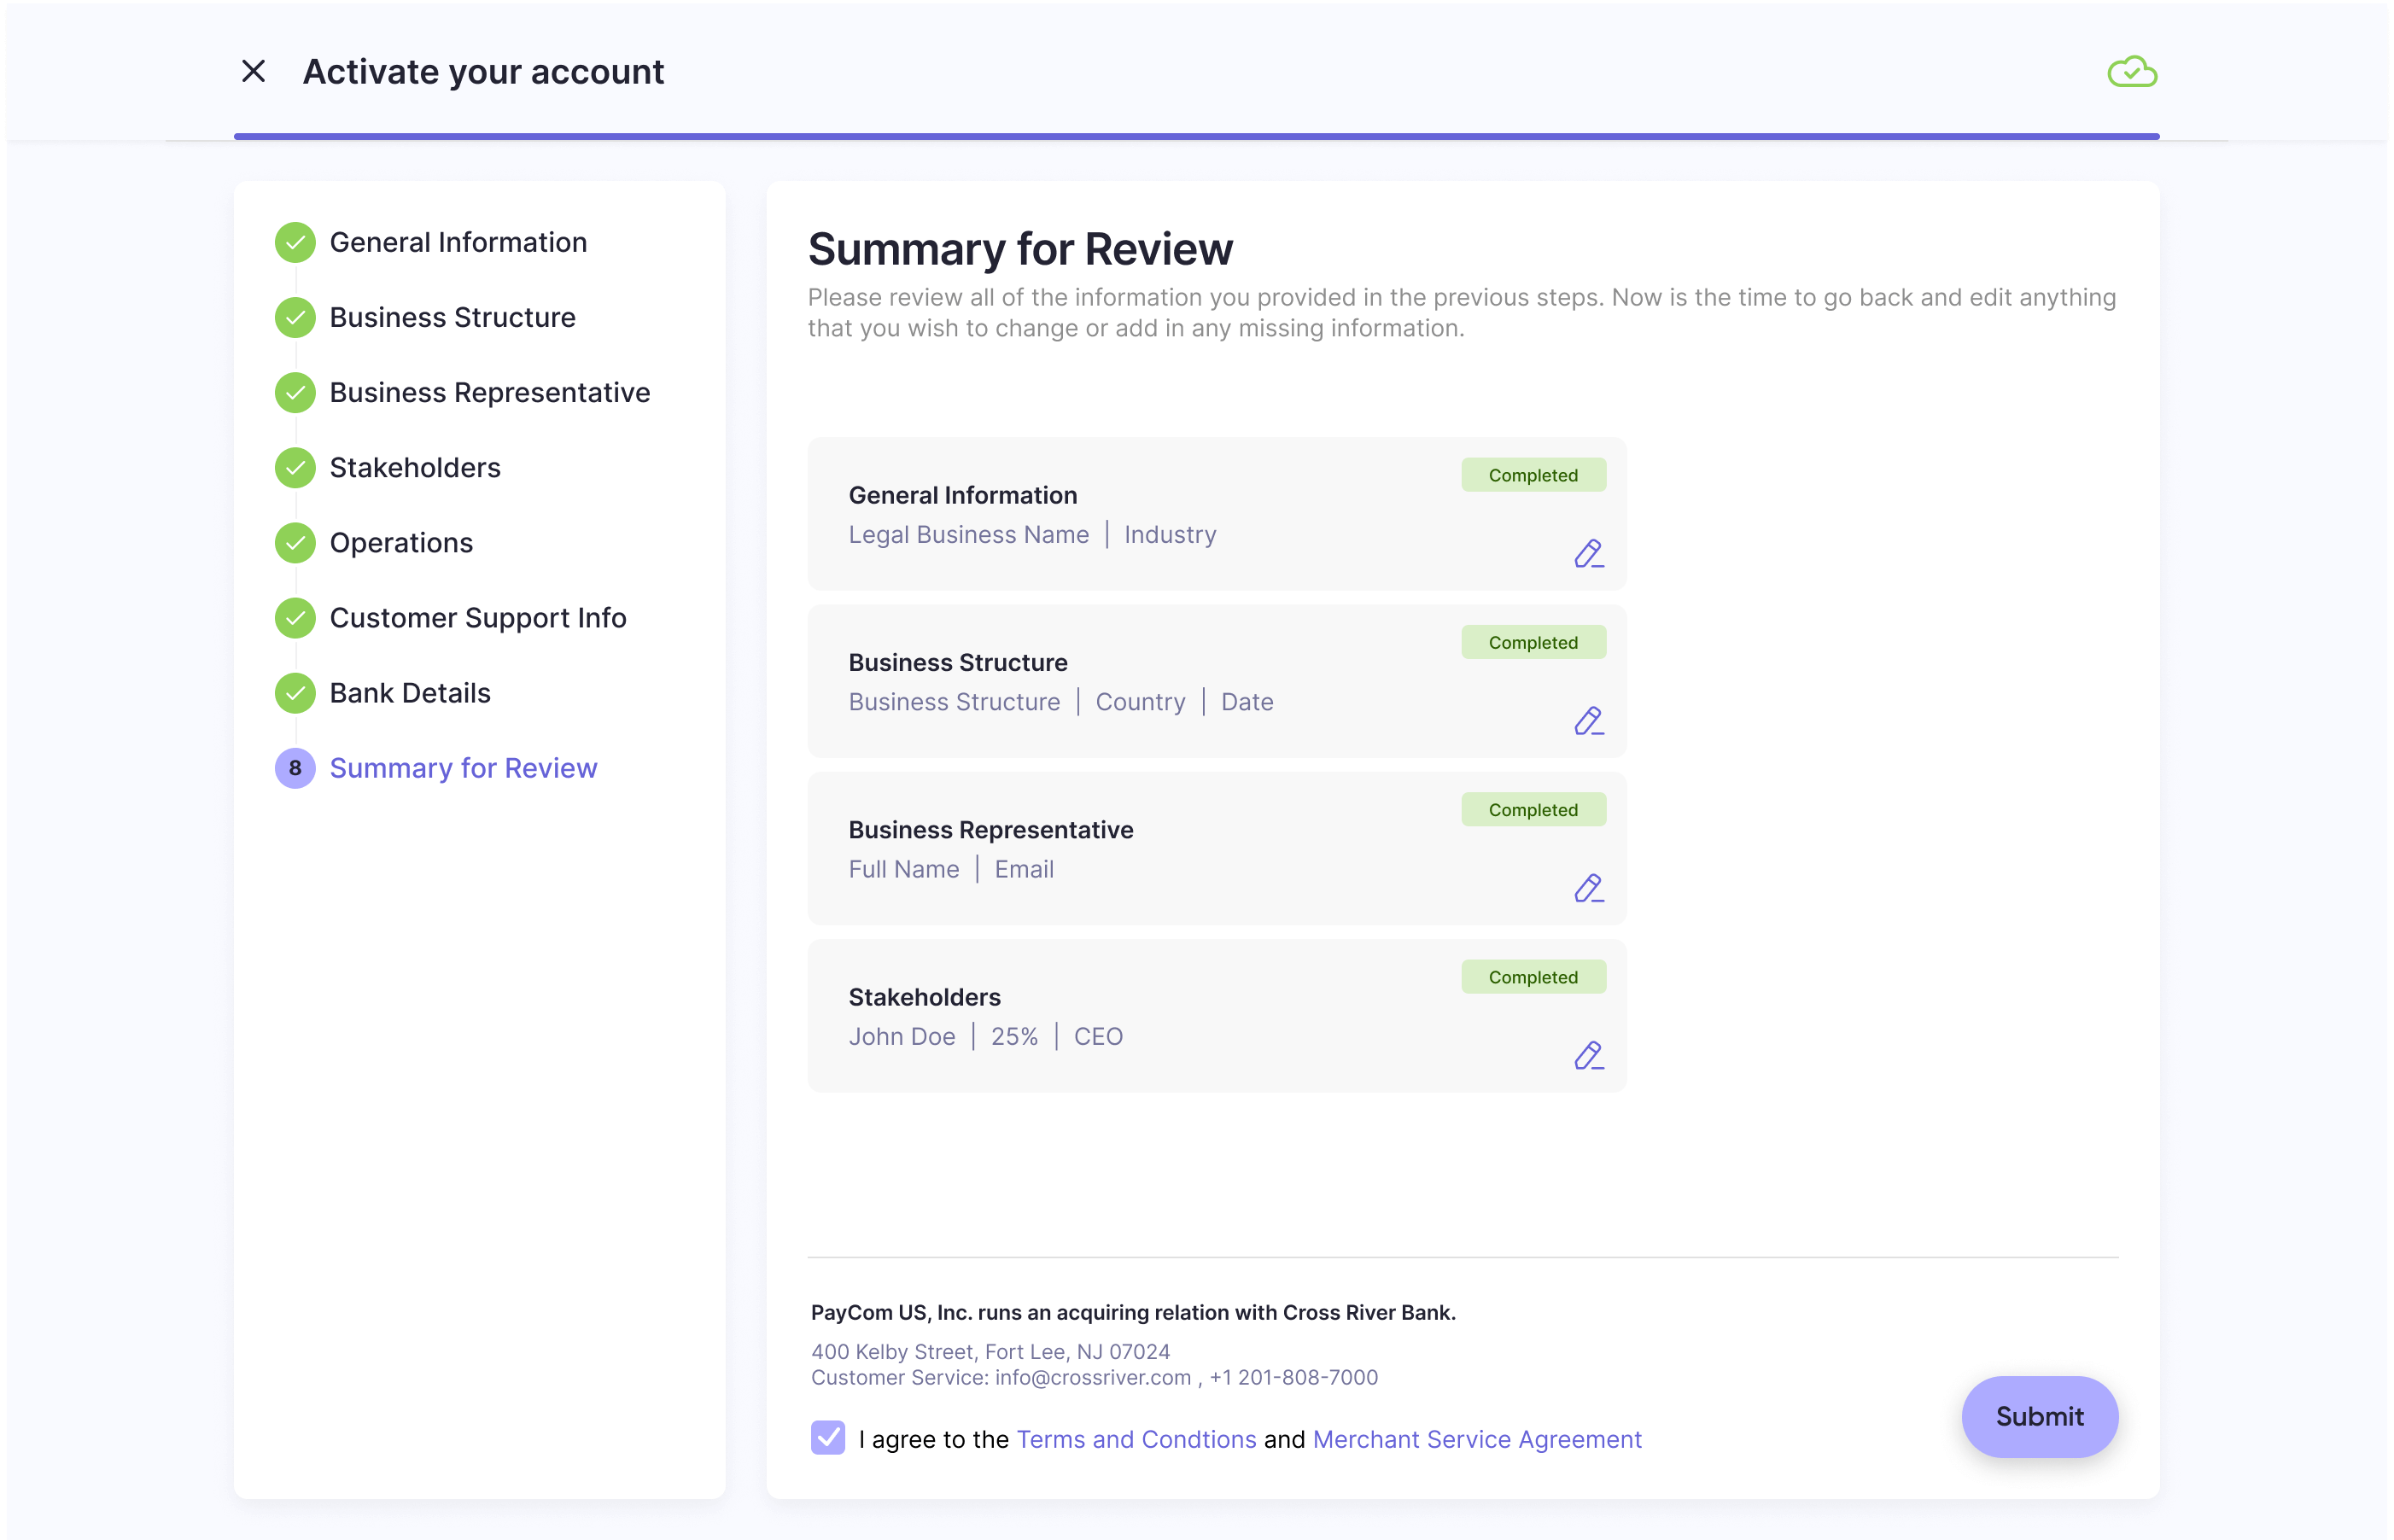Screen dimensions: 2394x1540
Task: Click Completed badge on Stakeholders card
Action: (1533, 977)
